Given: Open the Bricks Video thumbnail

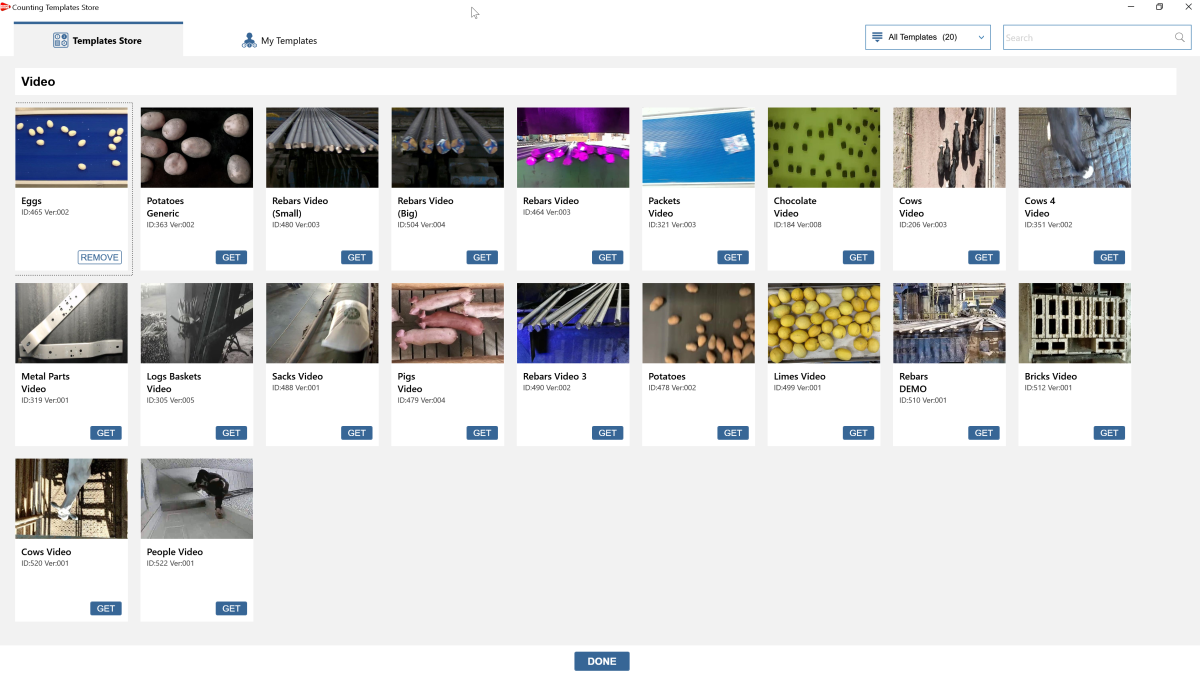Looking at the screenshot, I should tap(1075, 323).
